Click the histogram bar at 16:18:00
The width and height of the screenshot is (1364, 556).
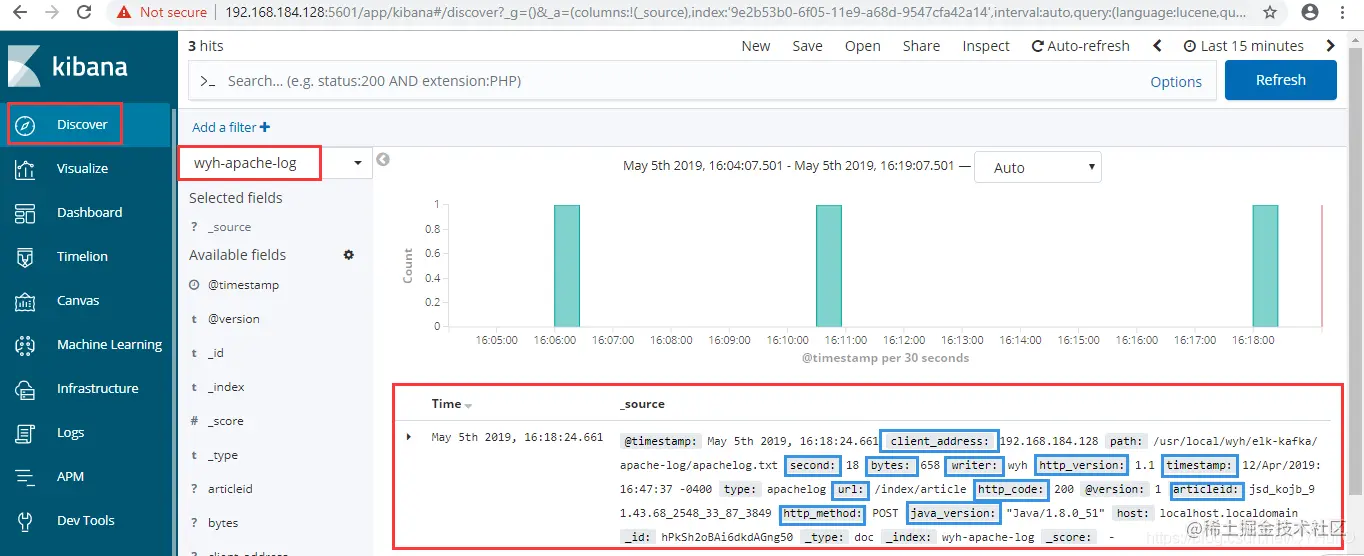tap(1265, 265)
